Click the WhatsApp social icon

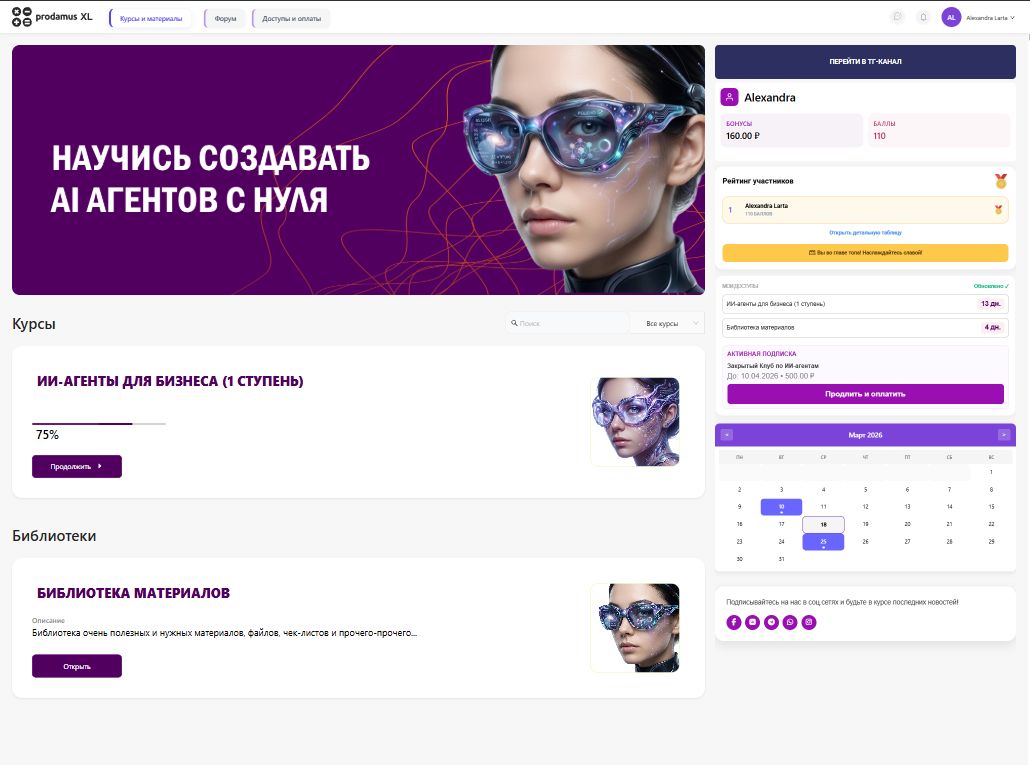tap(790, 622)
